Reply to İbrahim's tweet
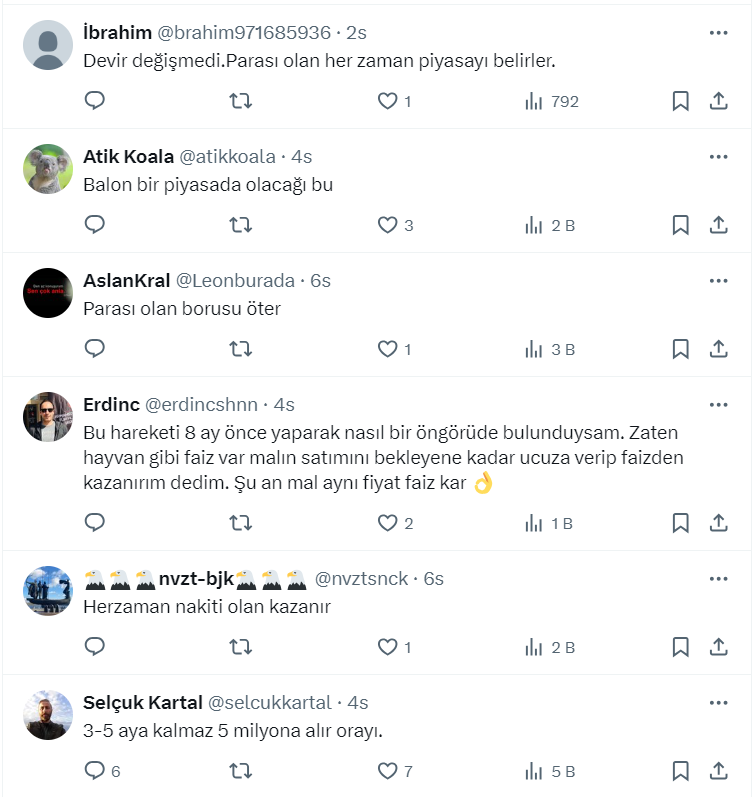 pyautogui.click(x=95, y=101)
